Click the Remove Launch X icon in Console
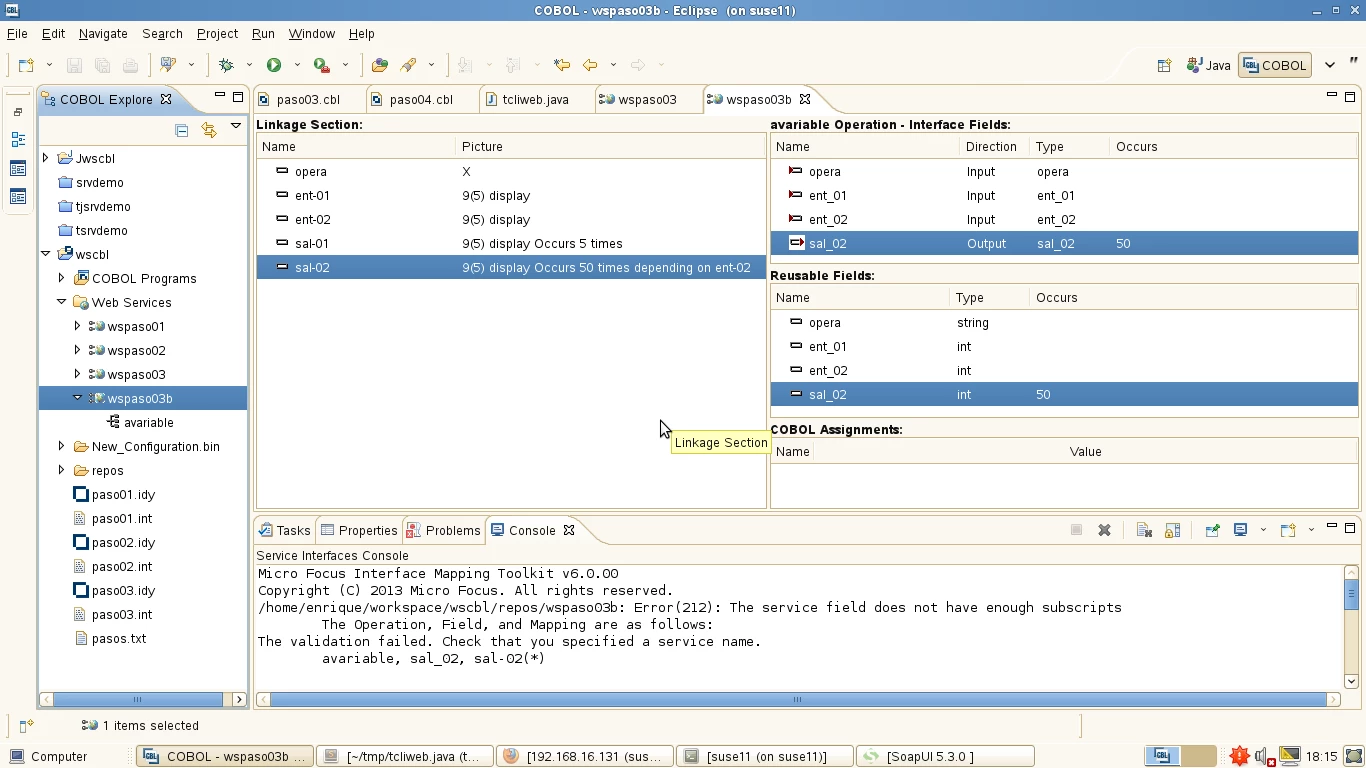Image resolution: width=1366 pixels, height=768 pixels. [1104, 530]
